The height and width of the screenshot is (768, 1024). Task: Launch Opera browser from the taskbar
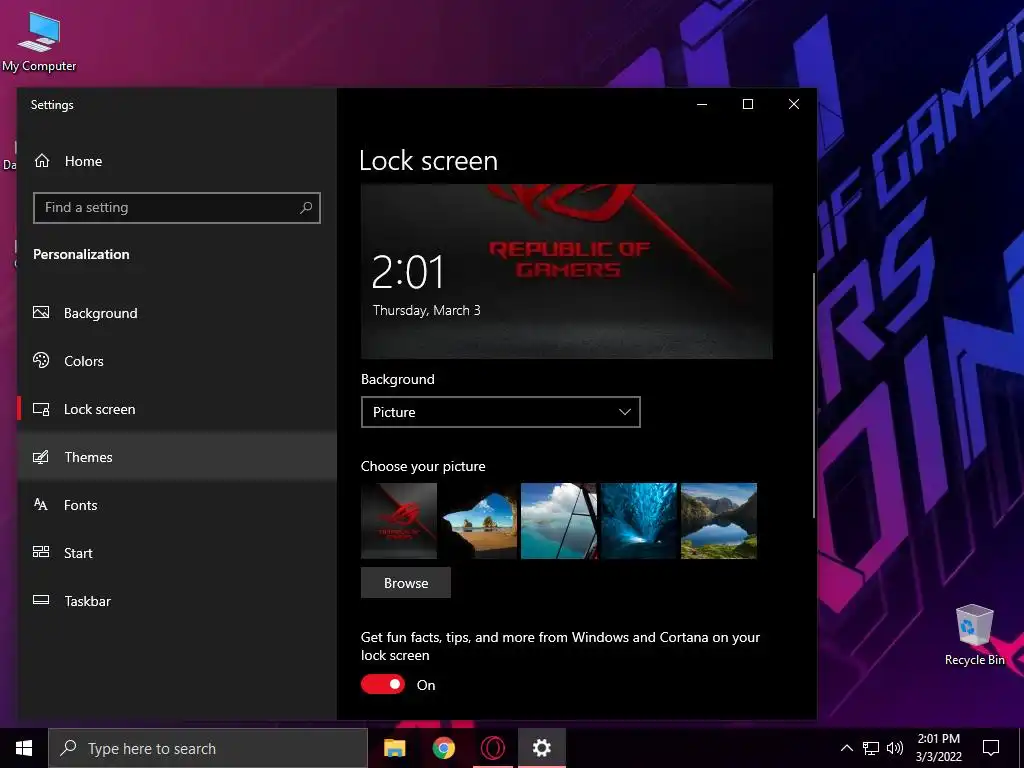[492, 748]
